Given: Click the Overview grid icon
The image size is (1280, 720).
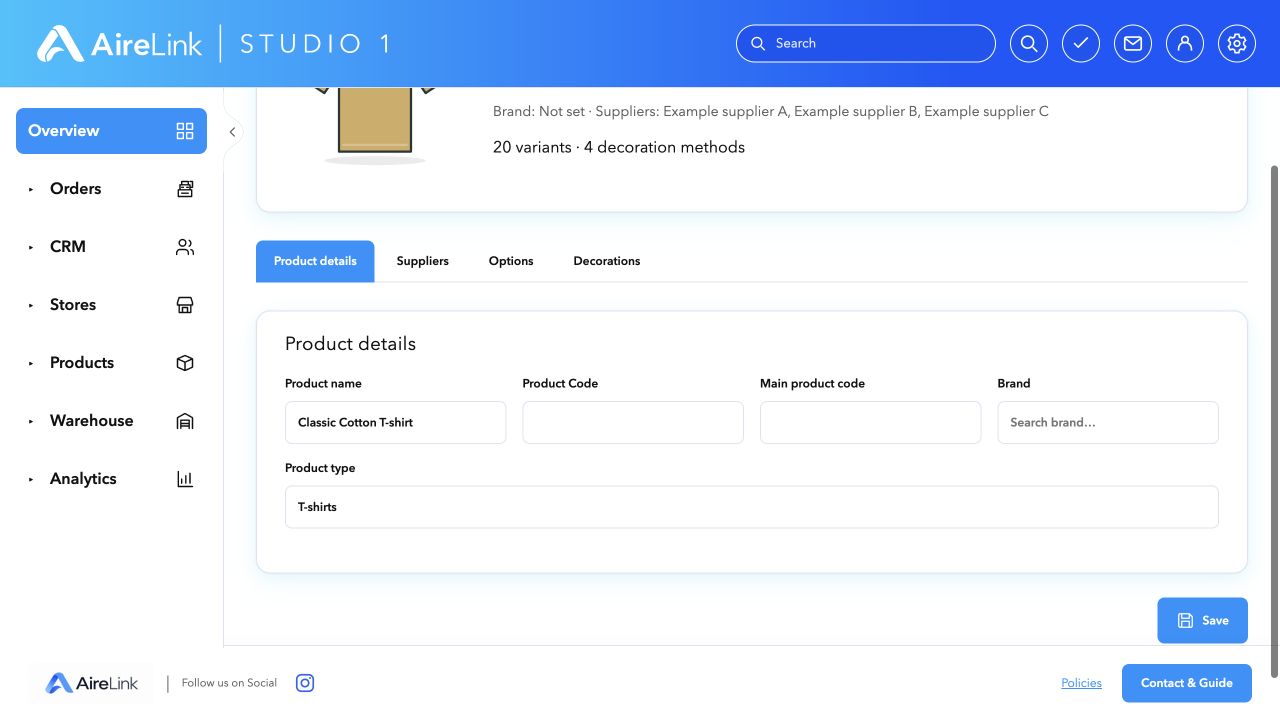Looking at the screenshot, I should (x=185, y=131).
